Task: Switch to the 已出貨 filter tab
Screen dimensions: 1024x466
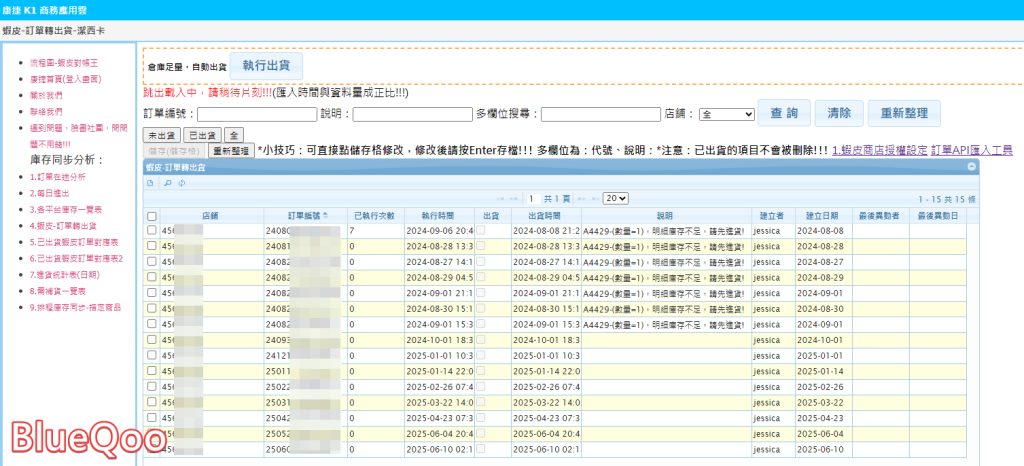Action: tap(203, 134)
